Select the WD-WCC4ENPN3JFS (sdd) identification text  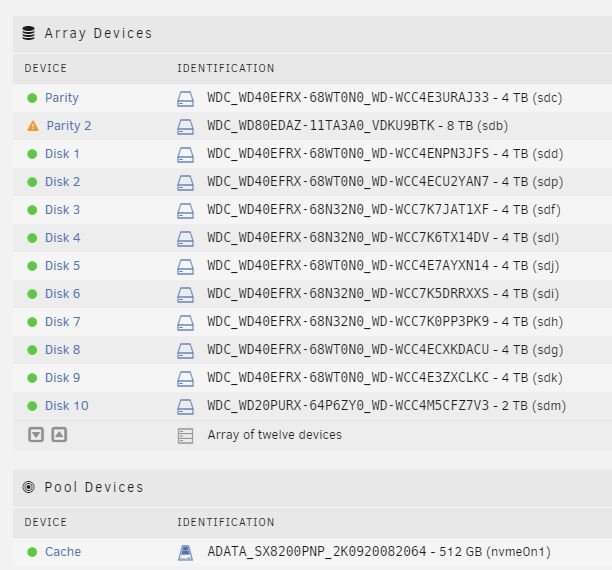pyautogui.click(x=385, y=154)
